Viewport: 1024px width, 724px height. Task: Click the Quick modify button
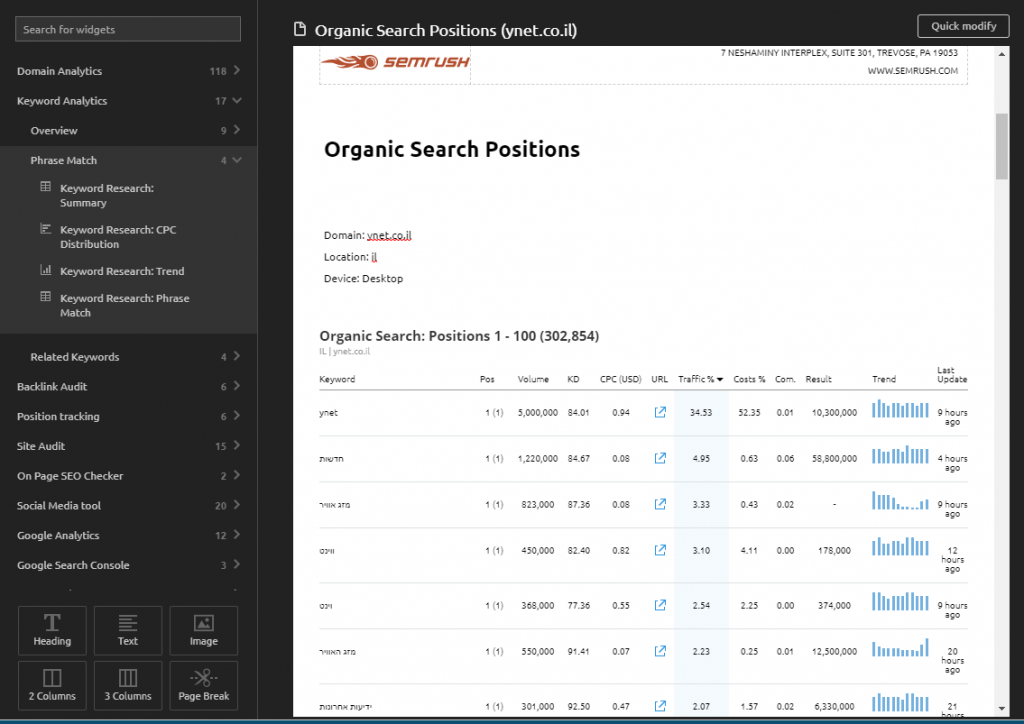[963, 26]
